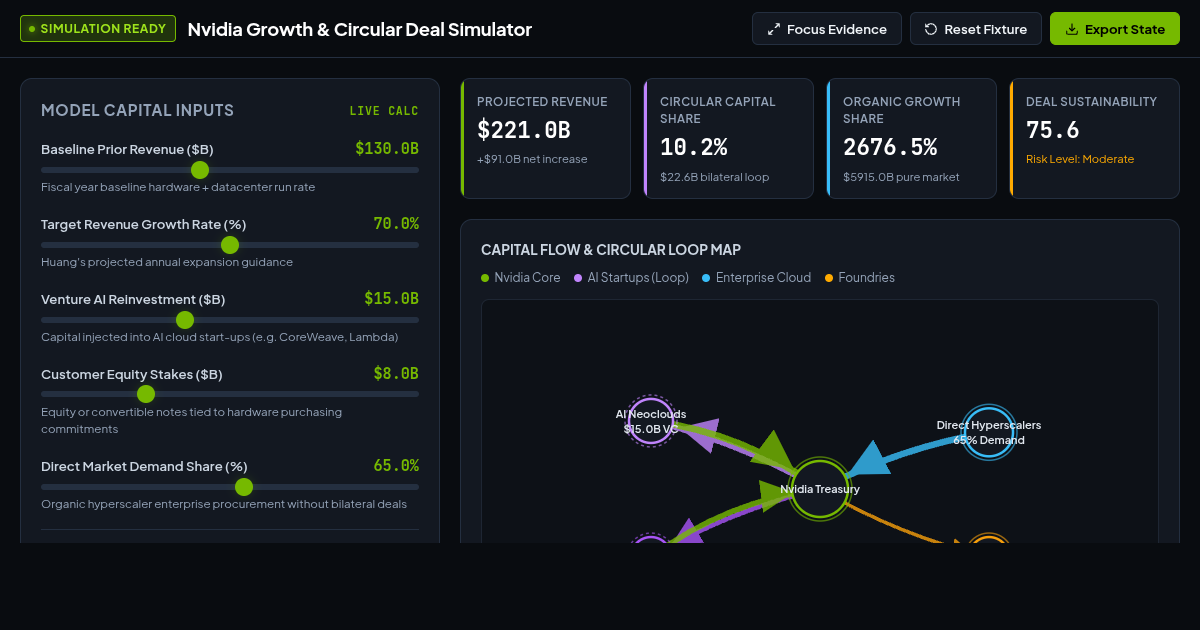This screenshot has height=630, width=1200.
Task: Click the $22.6B bilateral loop text
Action: click(x=714, y=177)
